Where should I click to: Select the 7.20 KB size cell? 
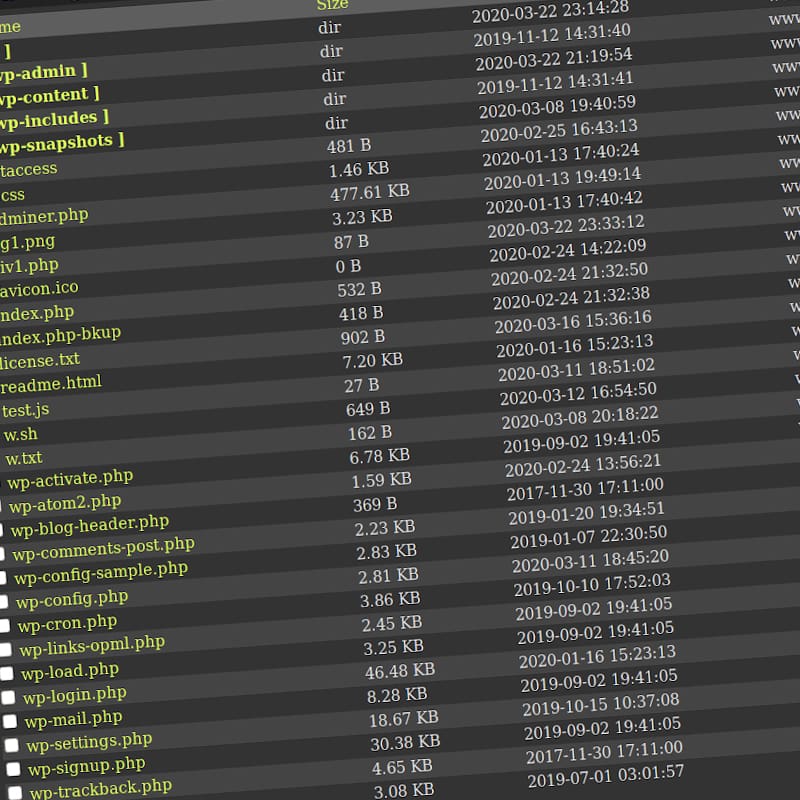click(x=373, y=361)
